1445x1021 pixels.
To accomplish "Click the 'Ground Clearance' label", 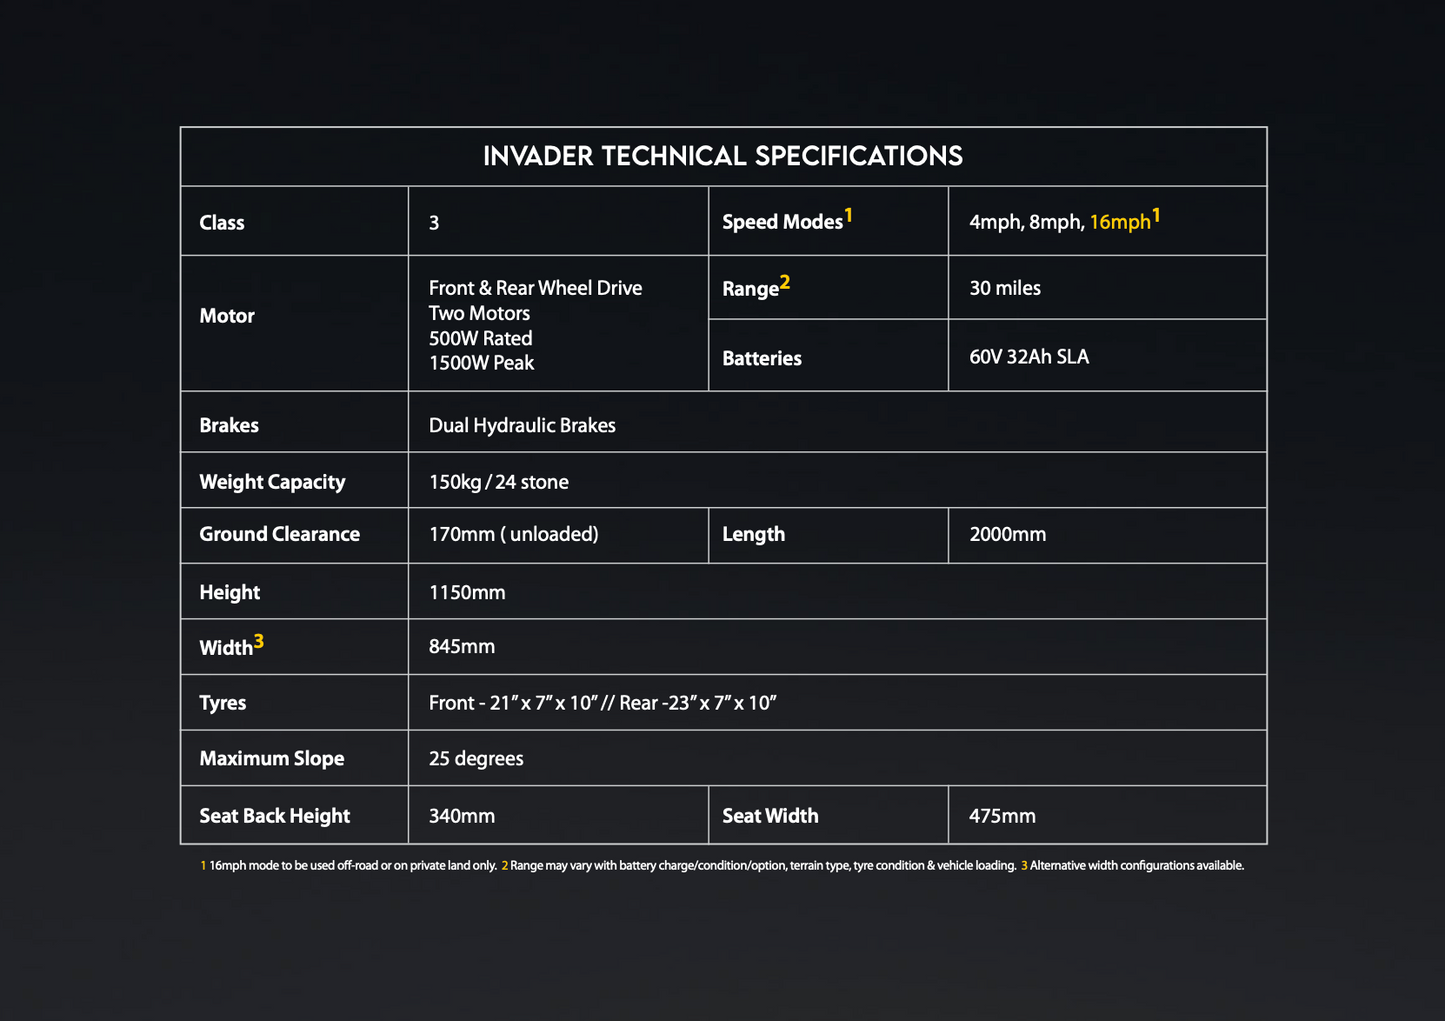I will 279,534.
